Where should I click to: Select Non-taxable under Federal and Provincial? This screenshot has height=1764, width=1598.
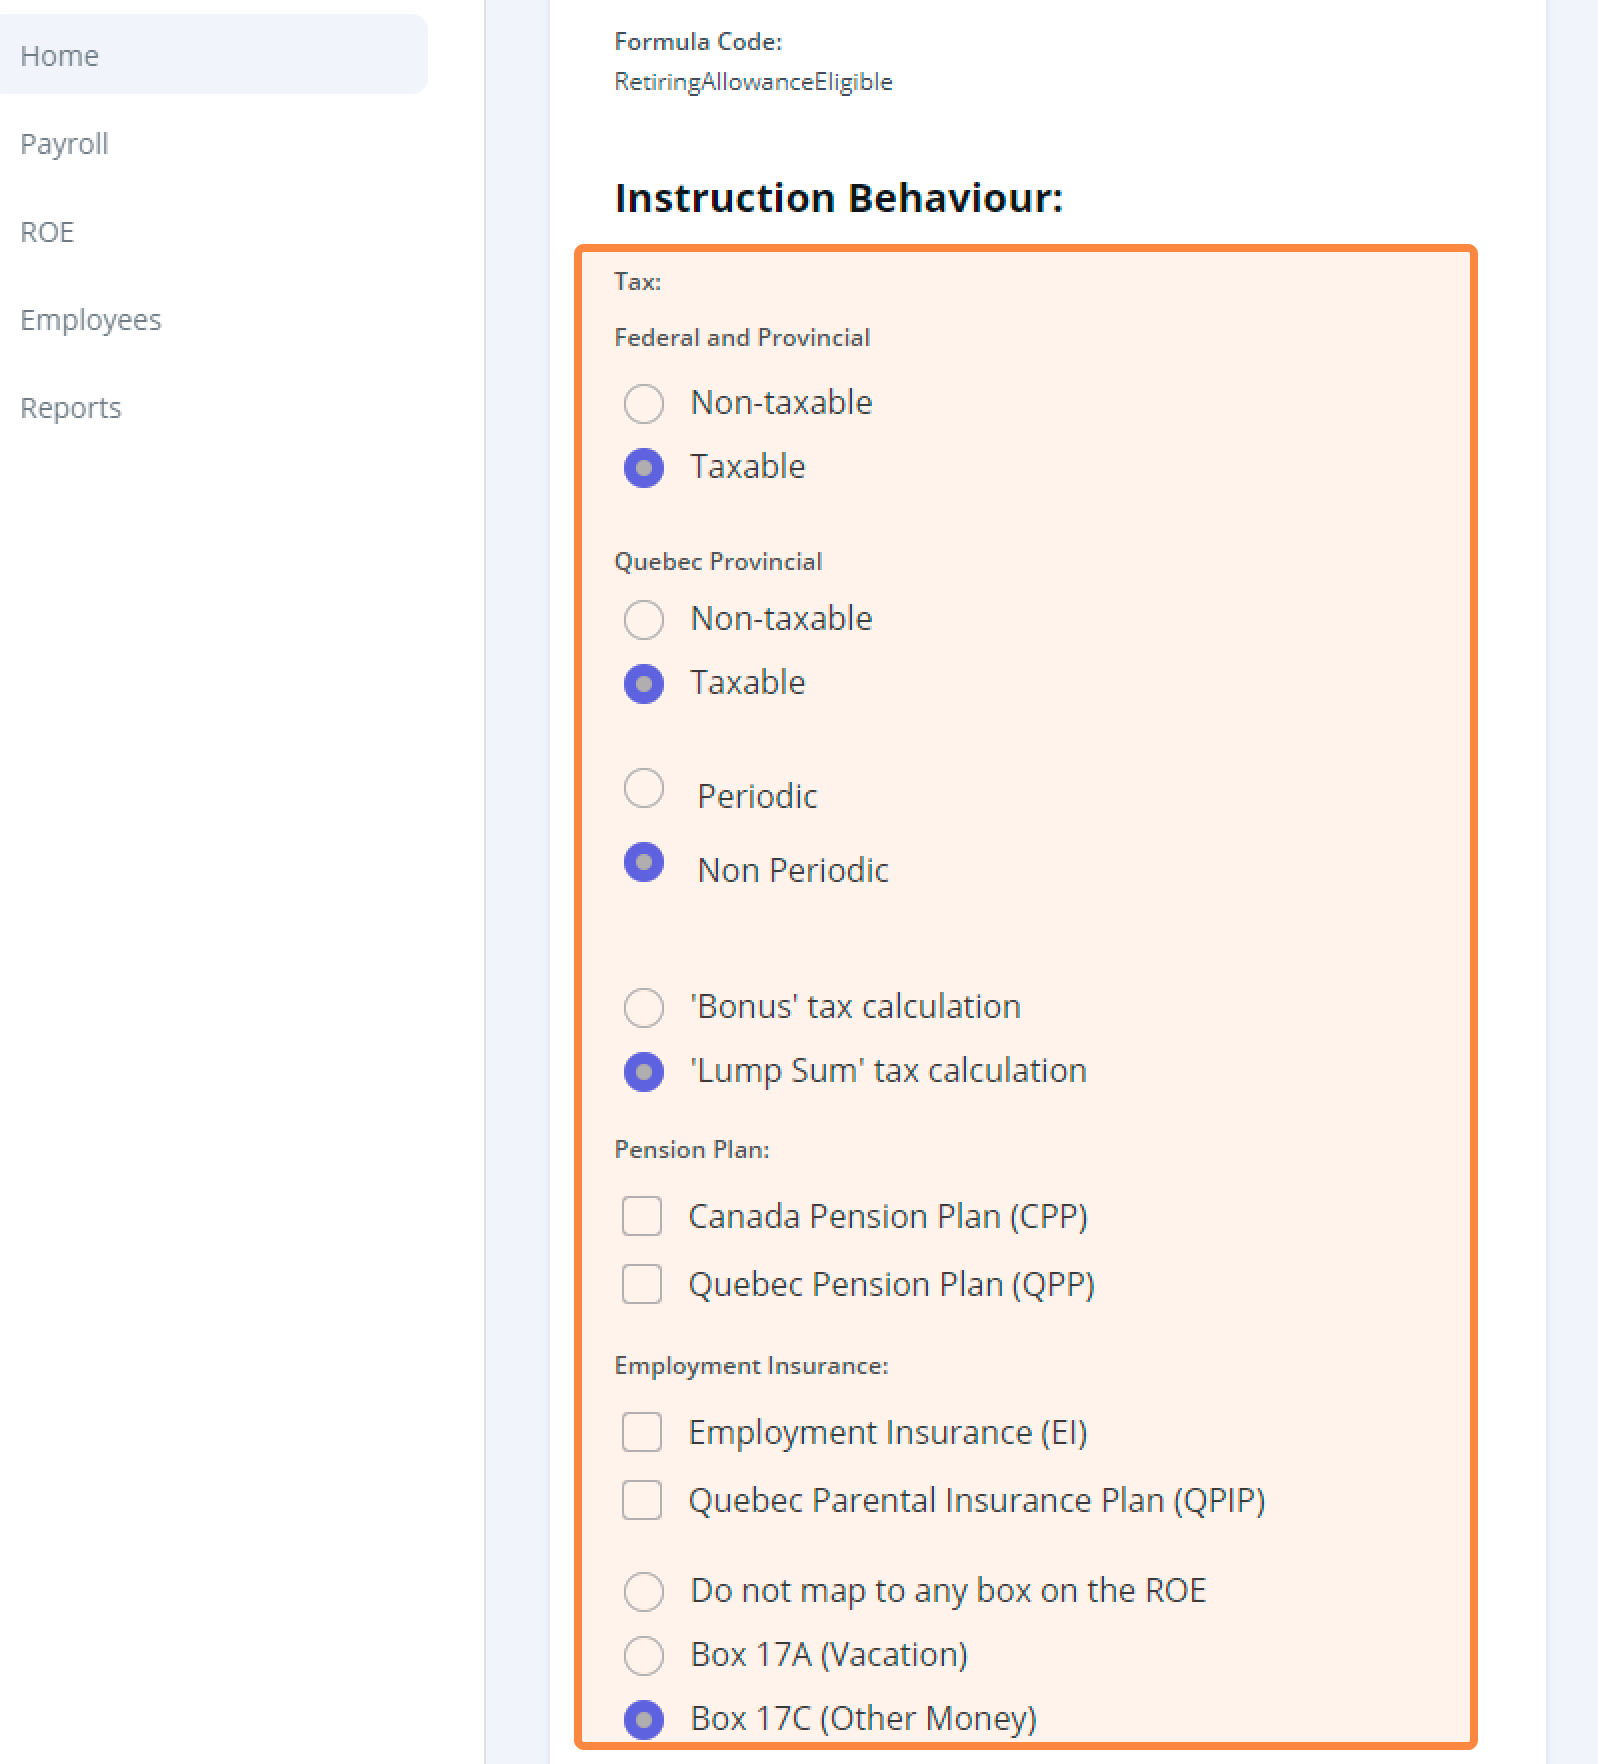[643, 404]
